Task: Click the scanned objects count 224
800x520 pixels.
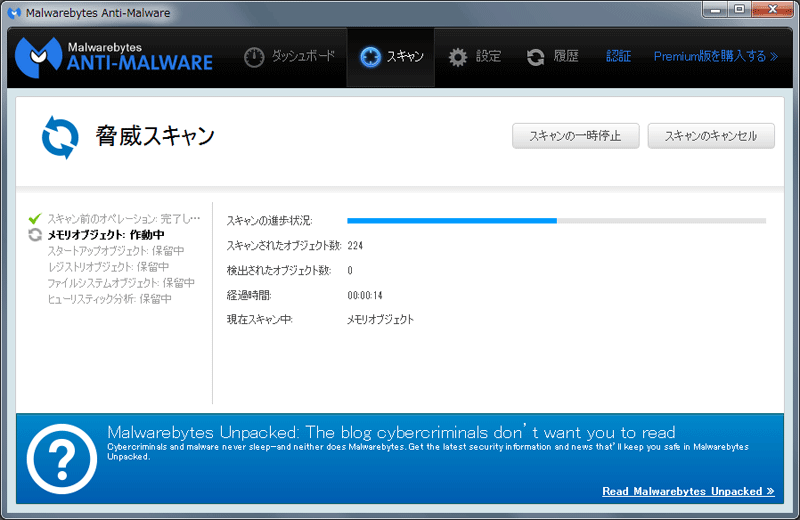Action: 355,245
